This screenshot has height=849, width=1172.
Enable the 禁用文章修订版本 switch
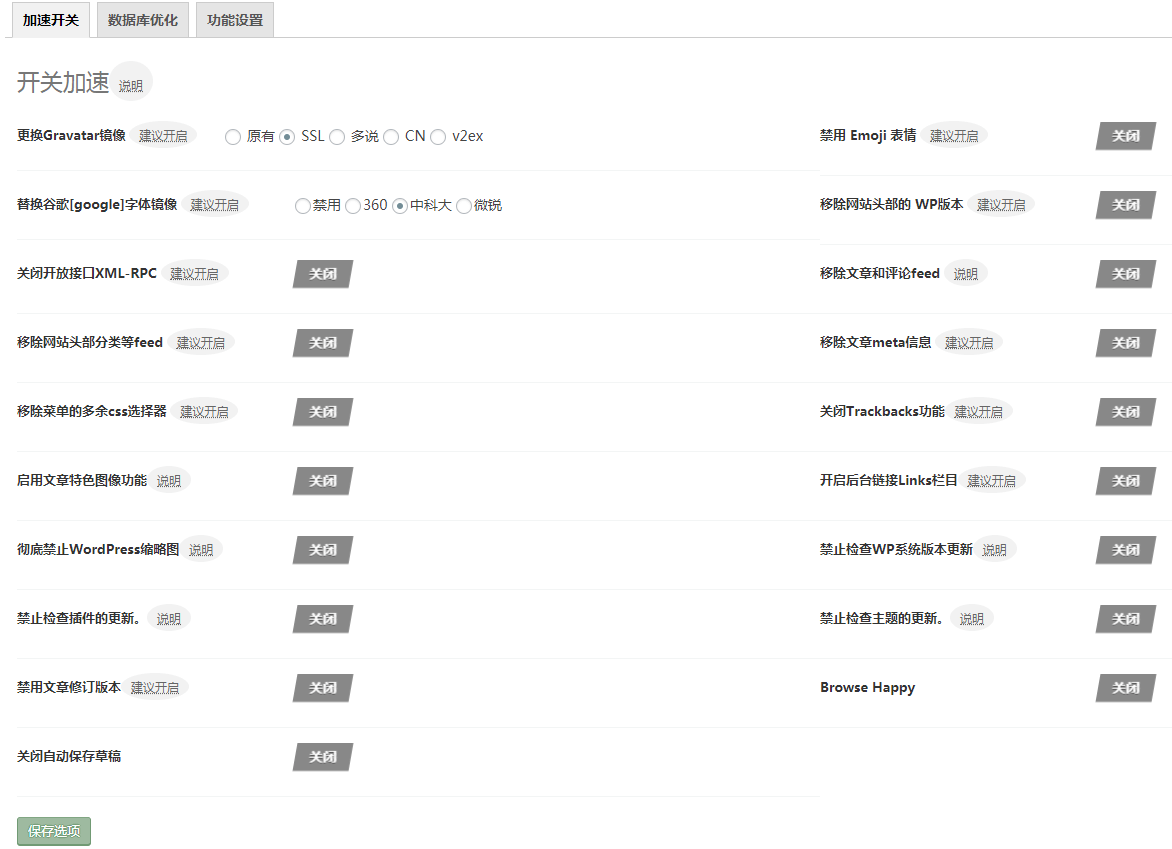[323, 688]
